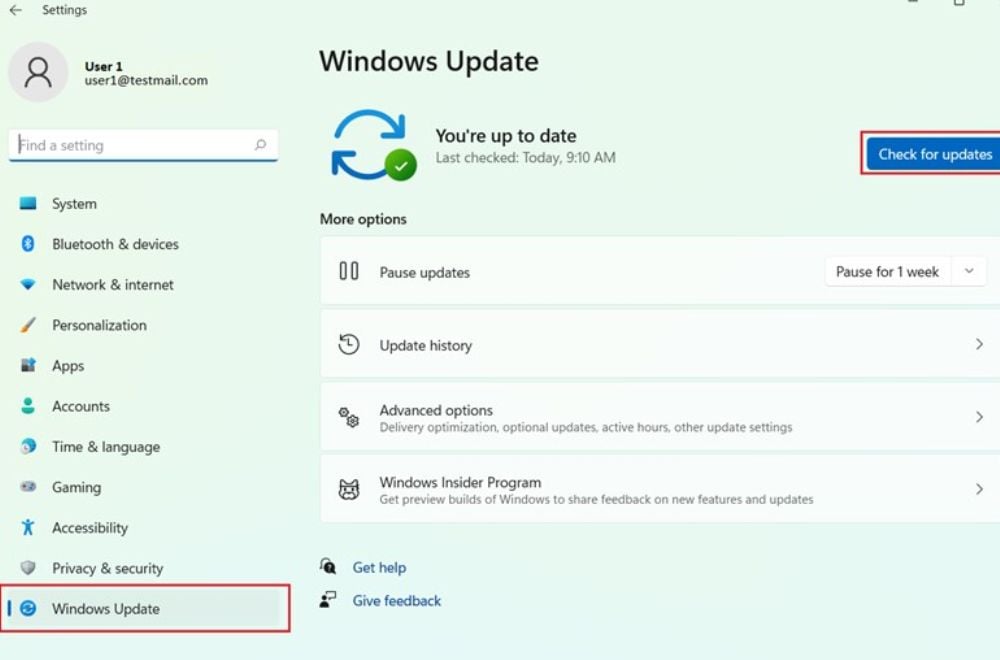1000x660 pixels.
Task: Click the 'You're up to date' status text
Action: (x=506, y=135)
